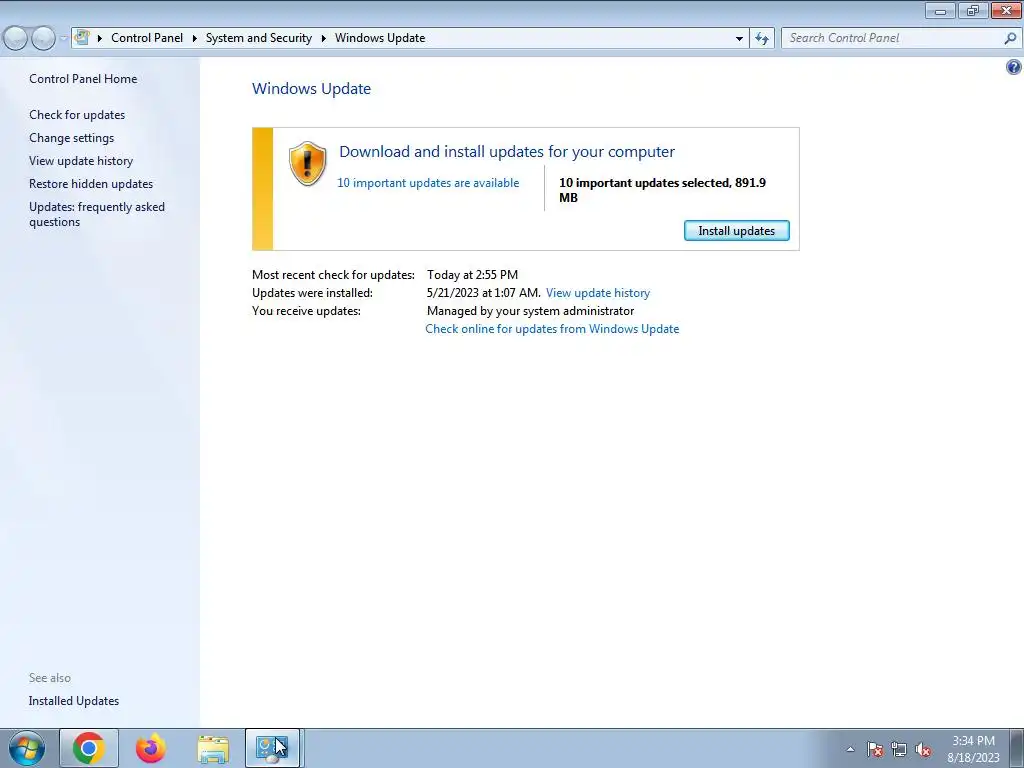Open View update history in the sidebar
Screen dimensions: 1024x768
(81, 161)
